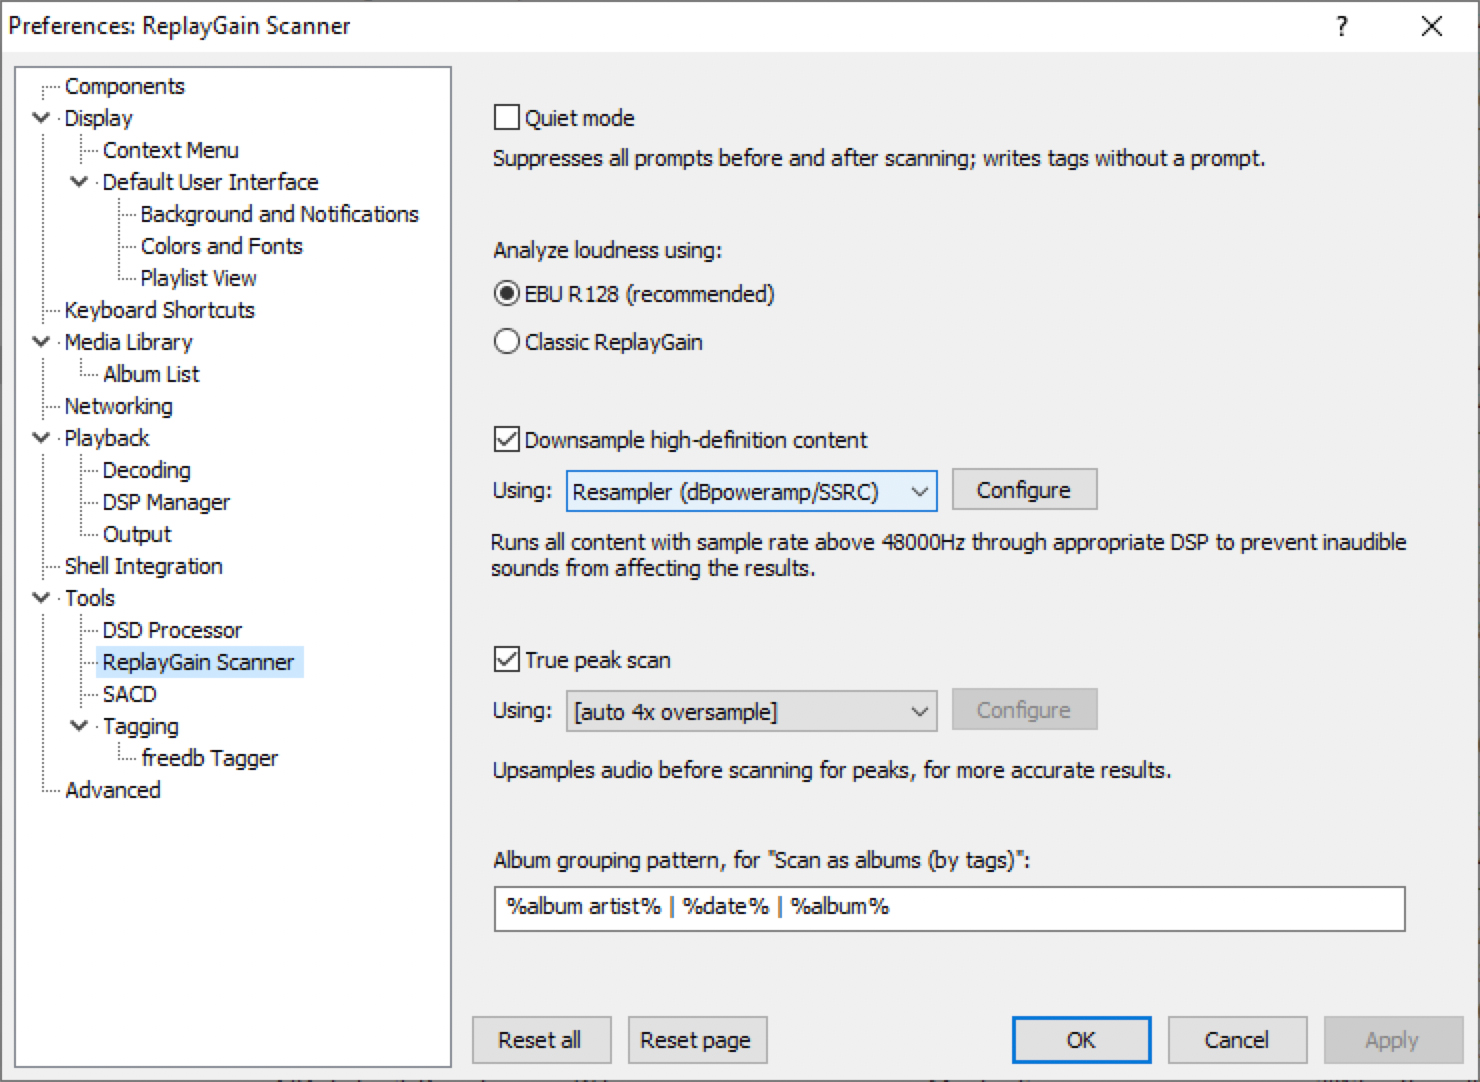
Task: Collapse the Display tree node
Action: coord(41,118)
